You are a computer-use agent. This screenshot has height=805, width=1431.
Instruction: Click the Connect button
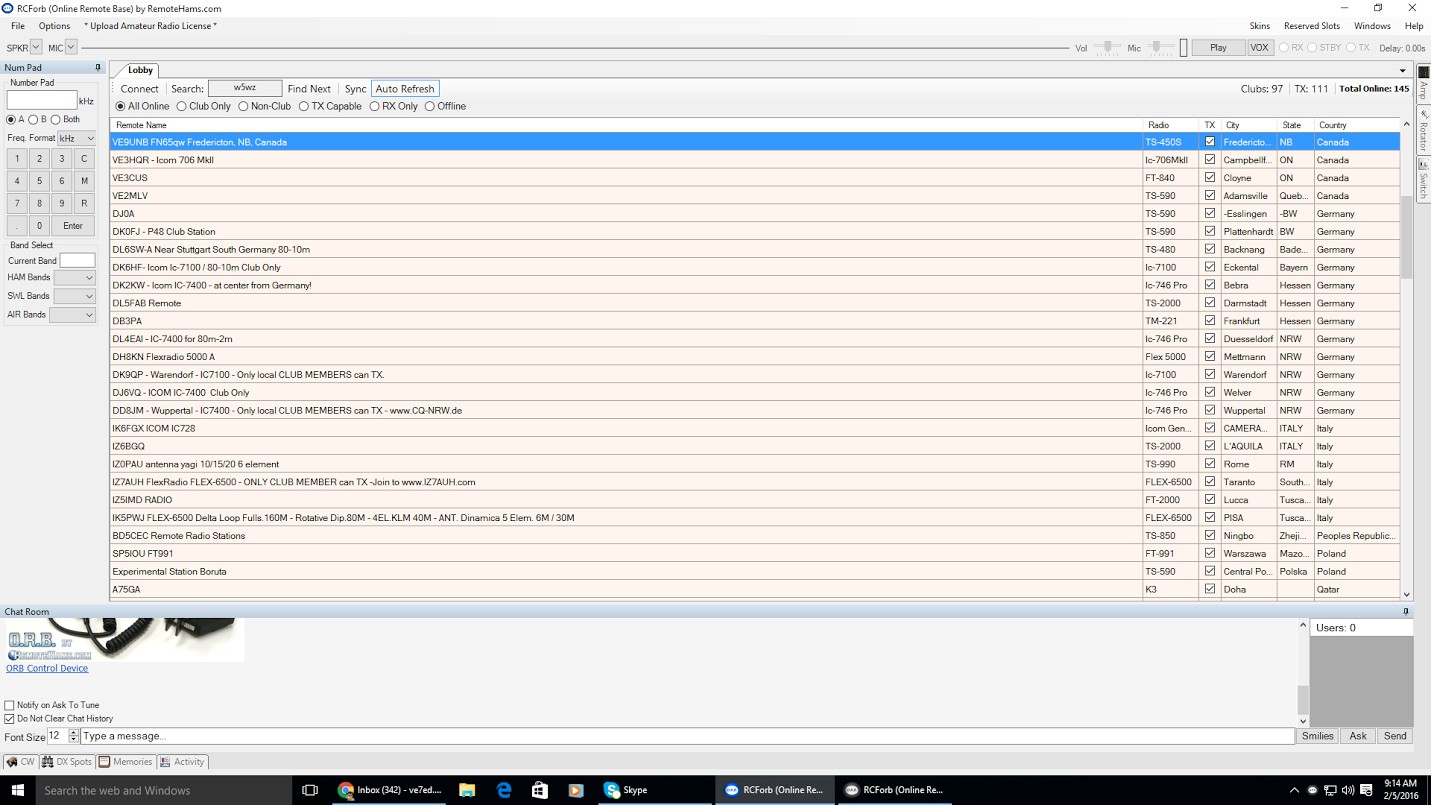[x=139, y=89]
